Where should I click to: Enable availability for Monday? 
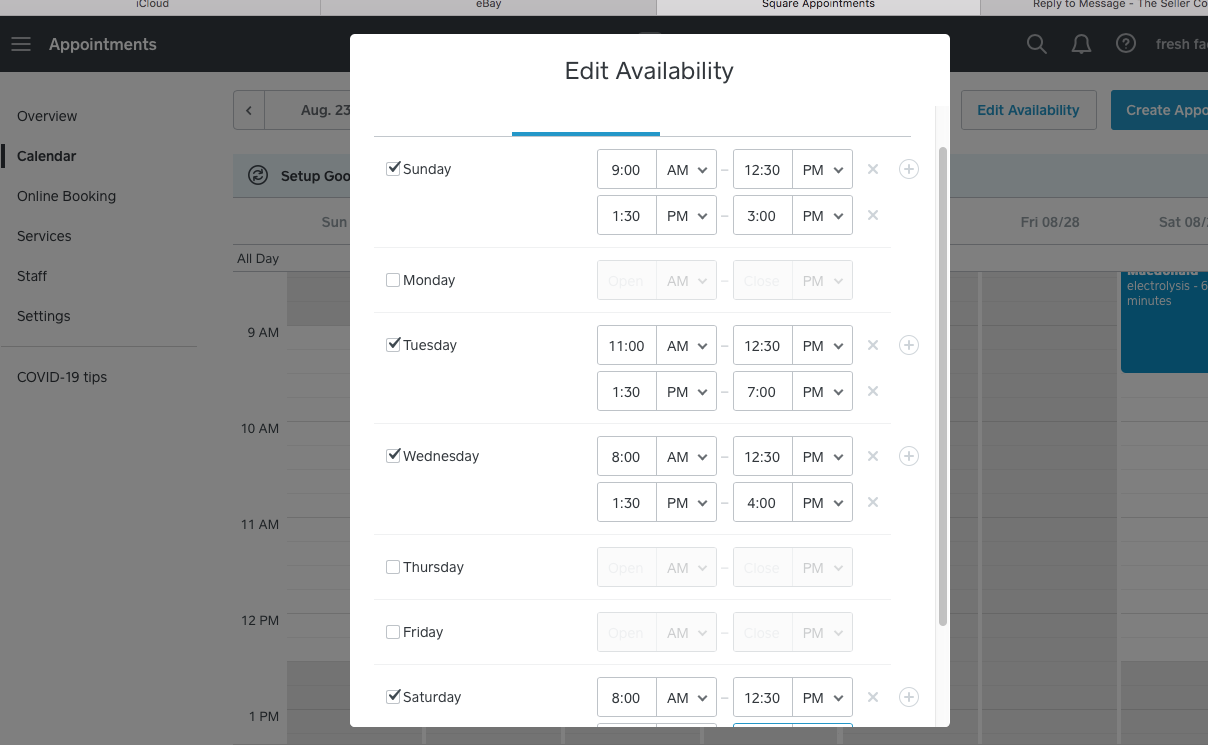[x=393, y=279]
